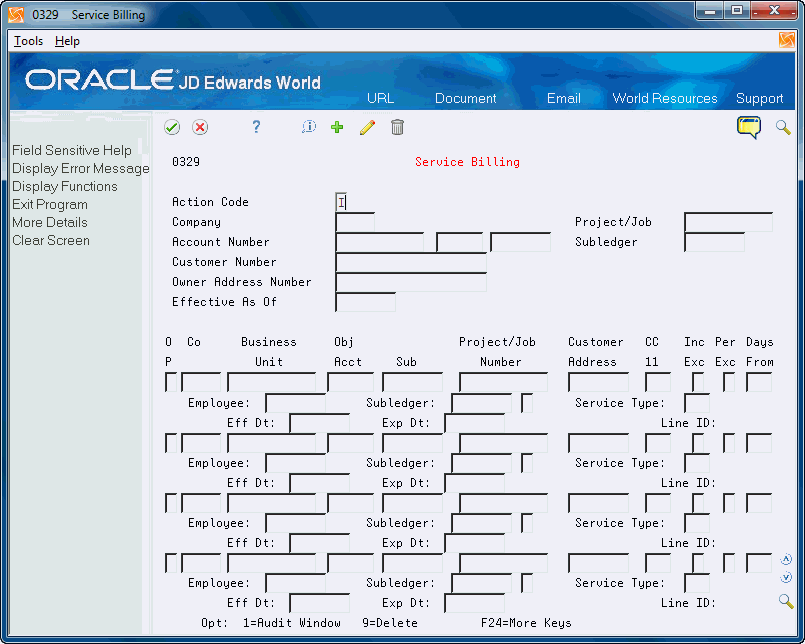Click the first row Project/Job Number field
The height and width of the screenshot is (644, 805).
pos(503,382)
